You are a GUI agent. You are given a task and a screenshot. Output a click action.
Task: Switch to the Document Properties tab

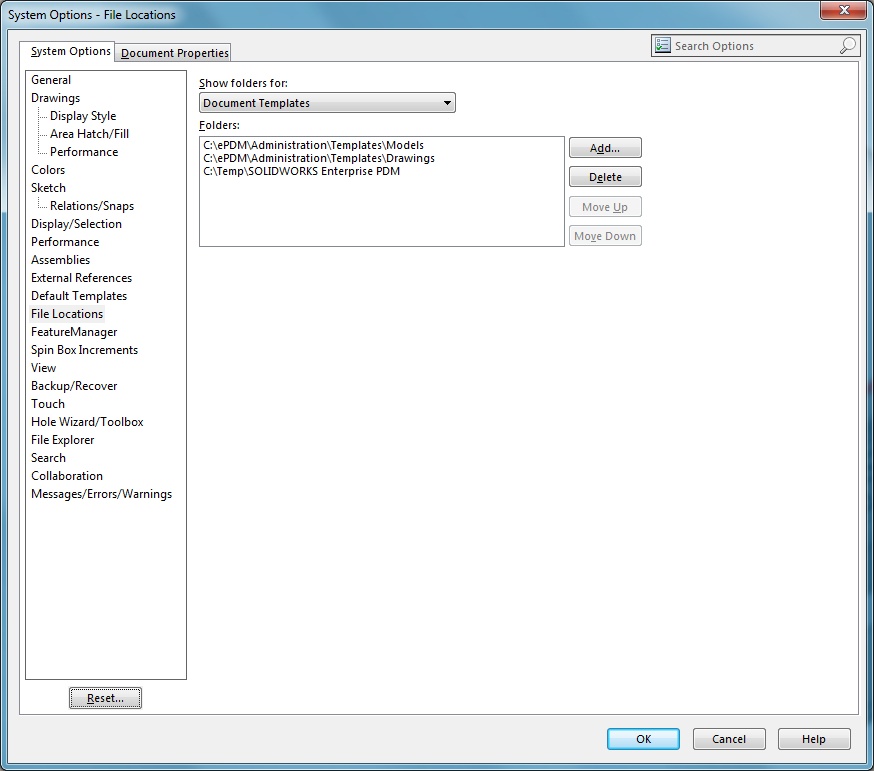click(174, 53)
